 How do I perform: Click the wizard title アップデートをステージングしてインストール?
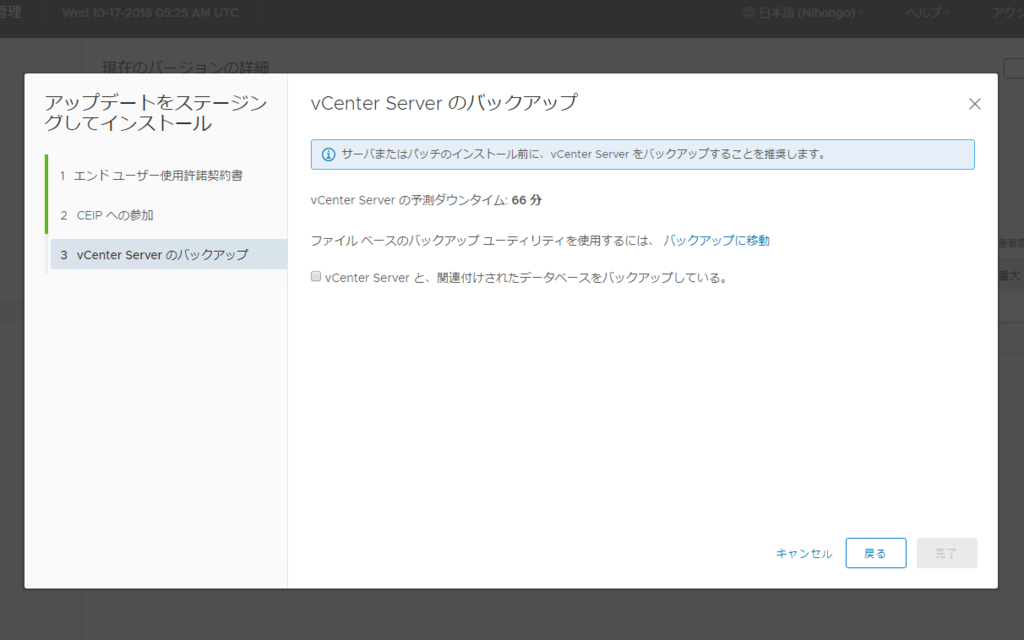(155, 113)
